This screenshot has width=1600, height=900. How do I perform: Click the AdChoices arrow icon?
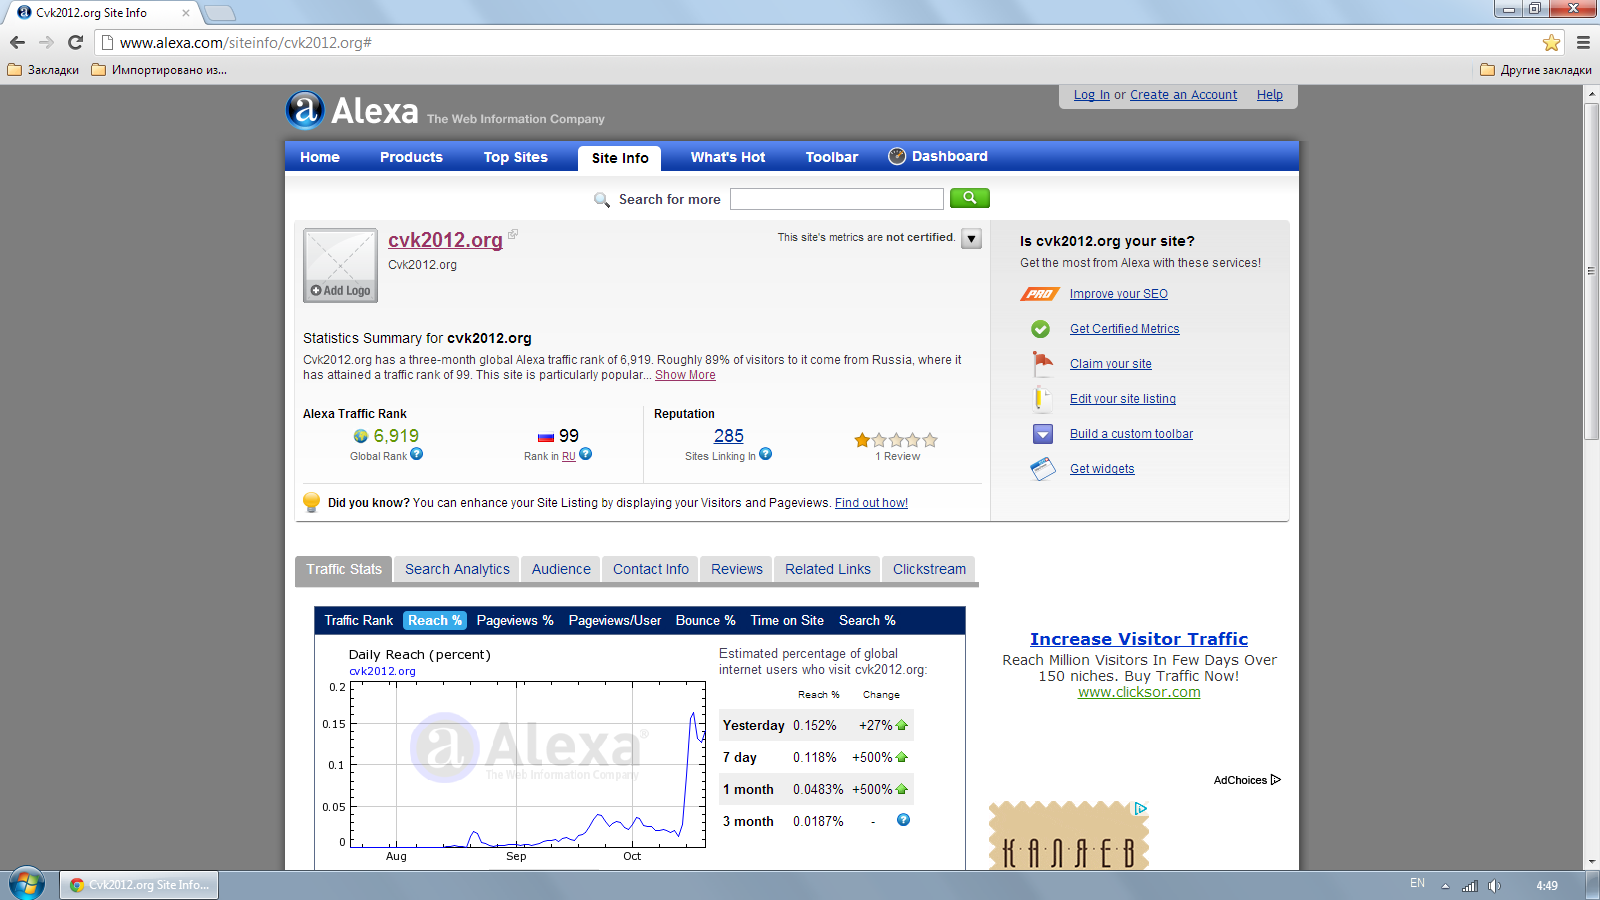click(x=1276, y=780)
